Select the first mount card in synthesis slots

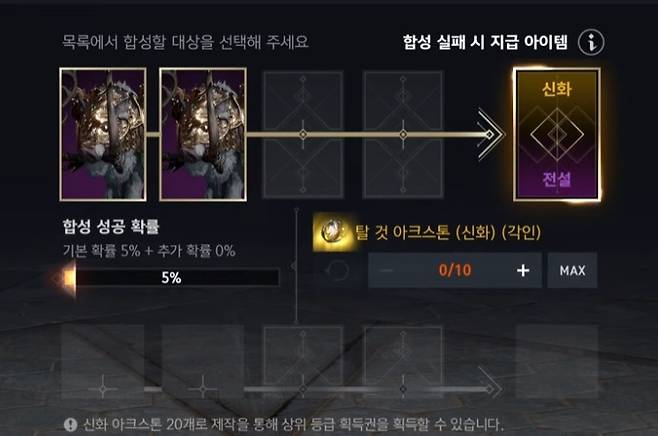(103, 134)
